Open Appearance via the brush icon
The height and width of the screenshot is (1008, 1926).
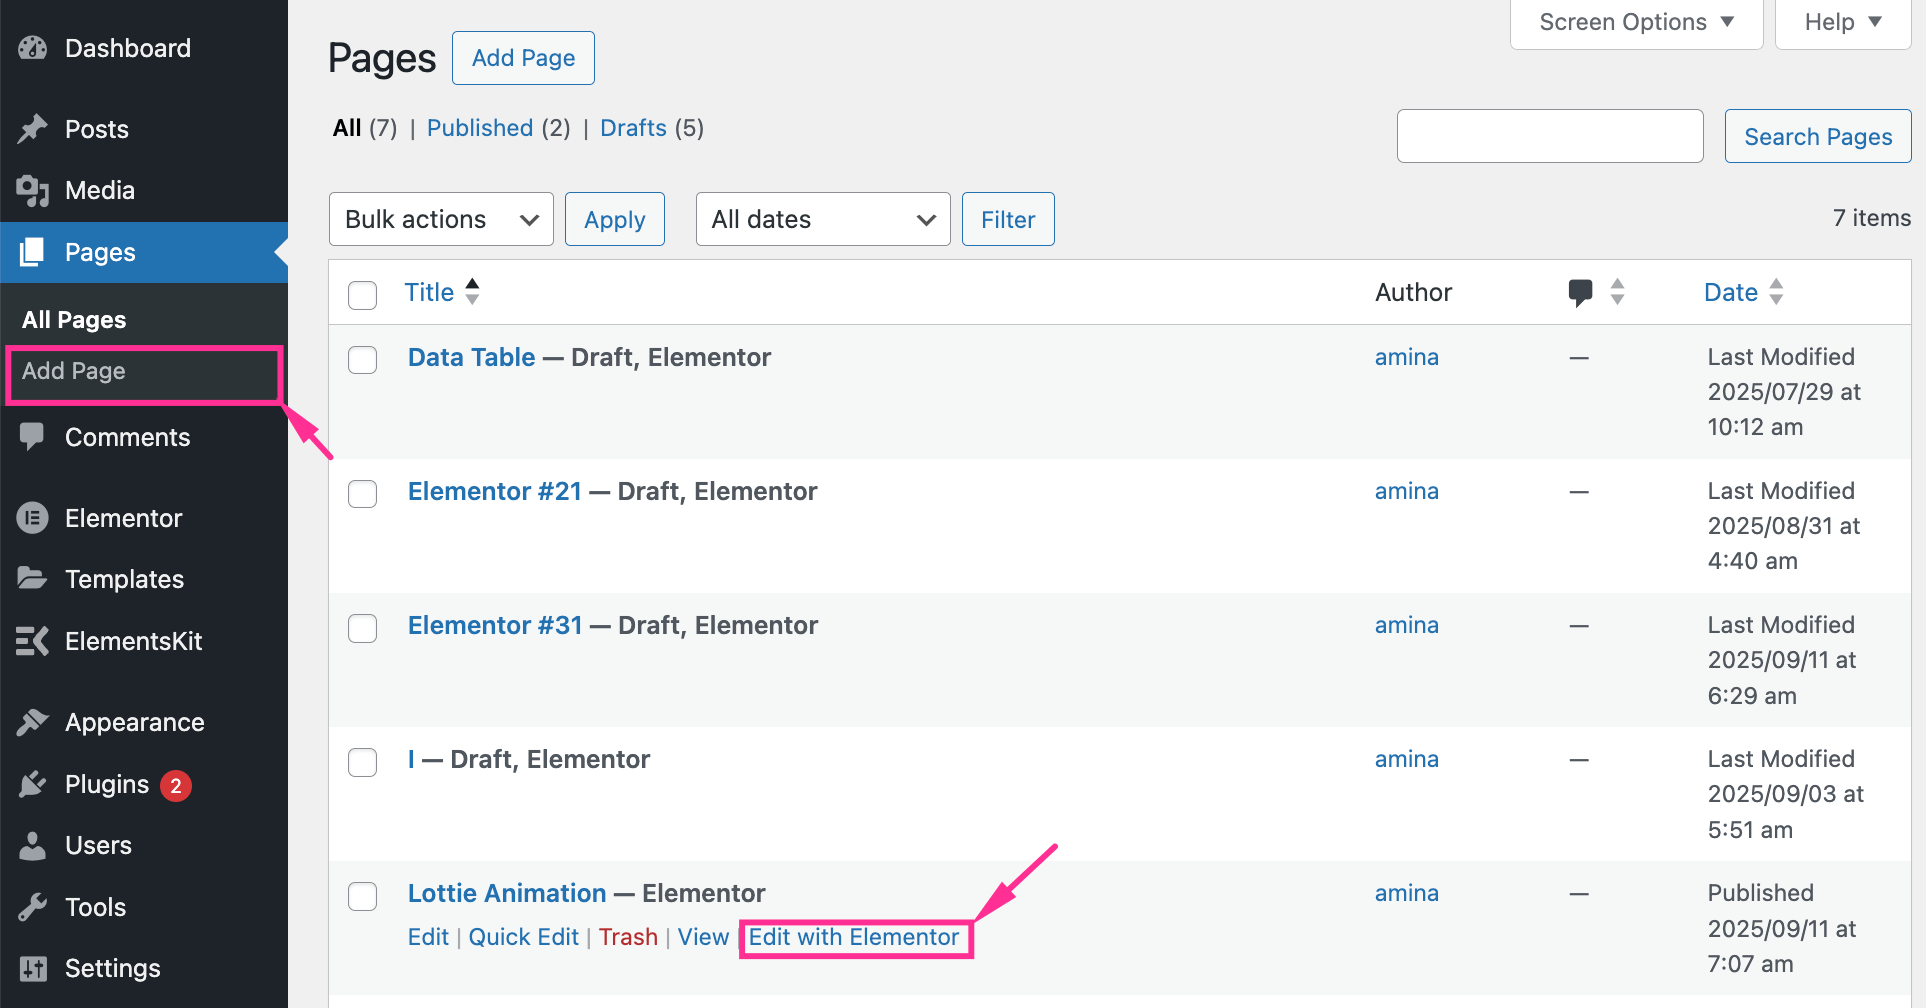pos(33,722)
